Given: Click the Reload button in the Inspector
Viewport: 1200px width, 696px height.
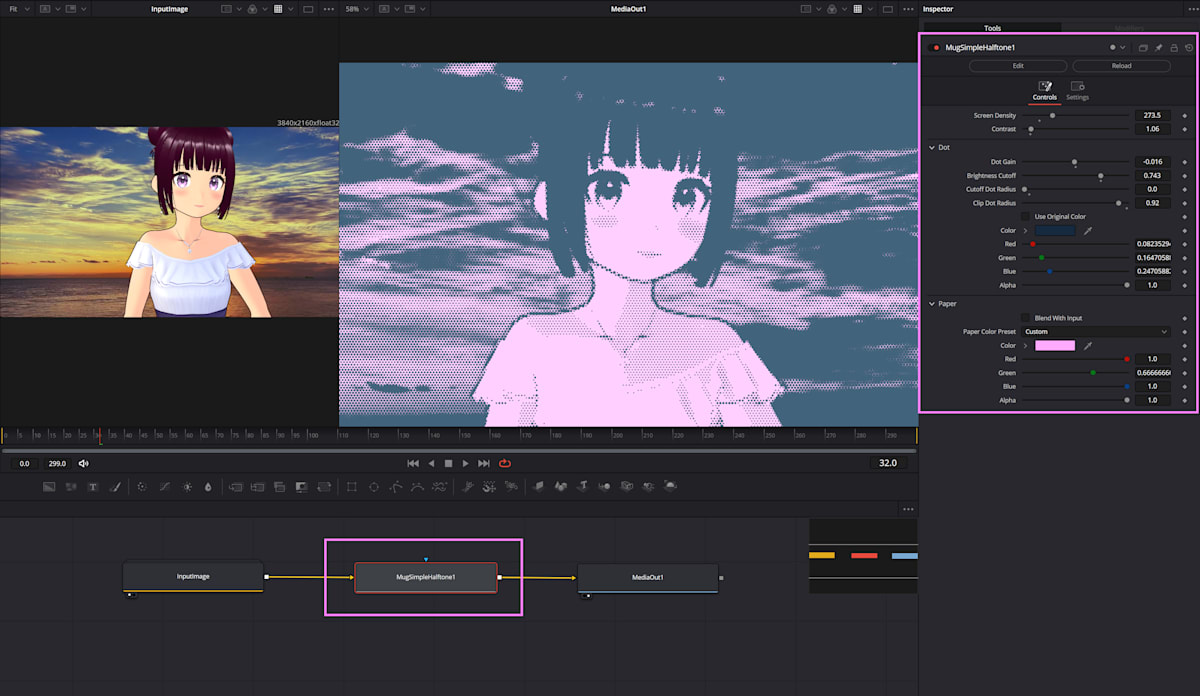Looking at the screenshot, I should point(1120,66).
